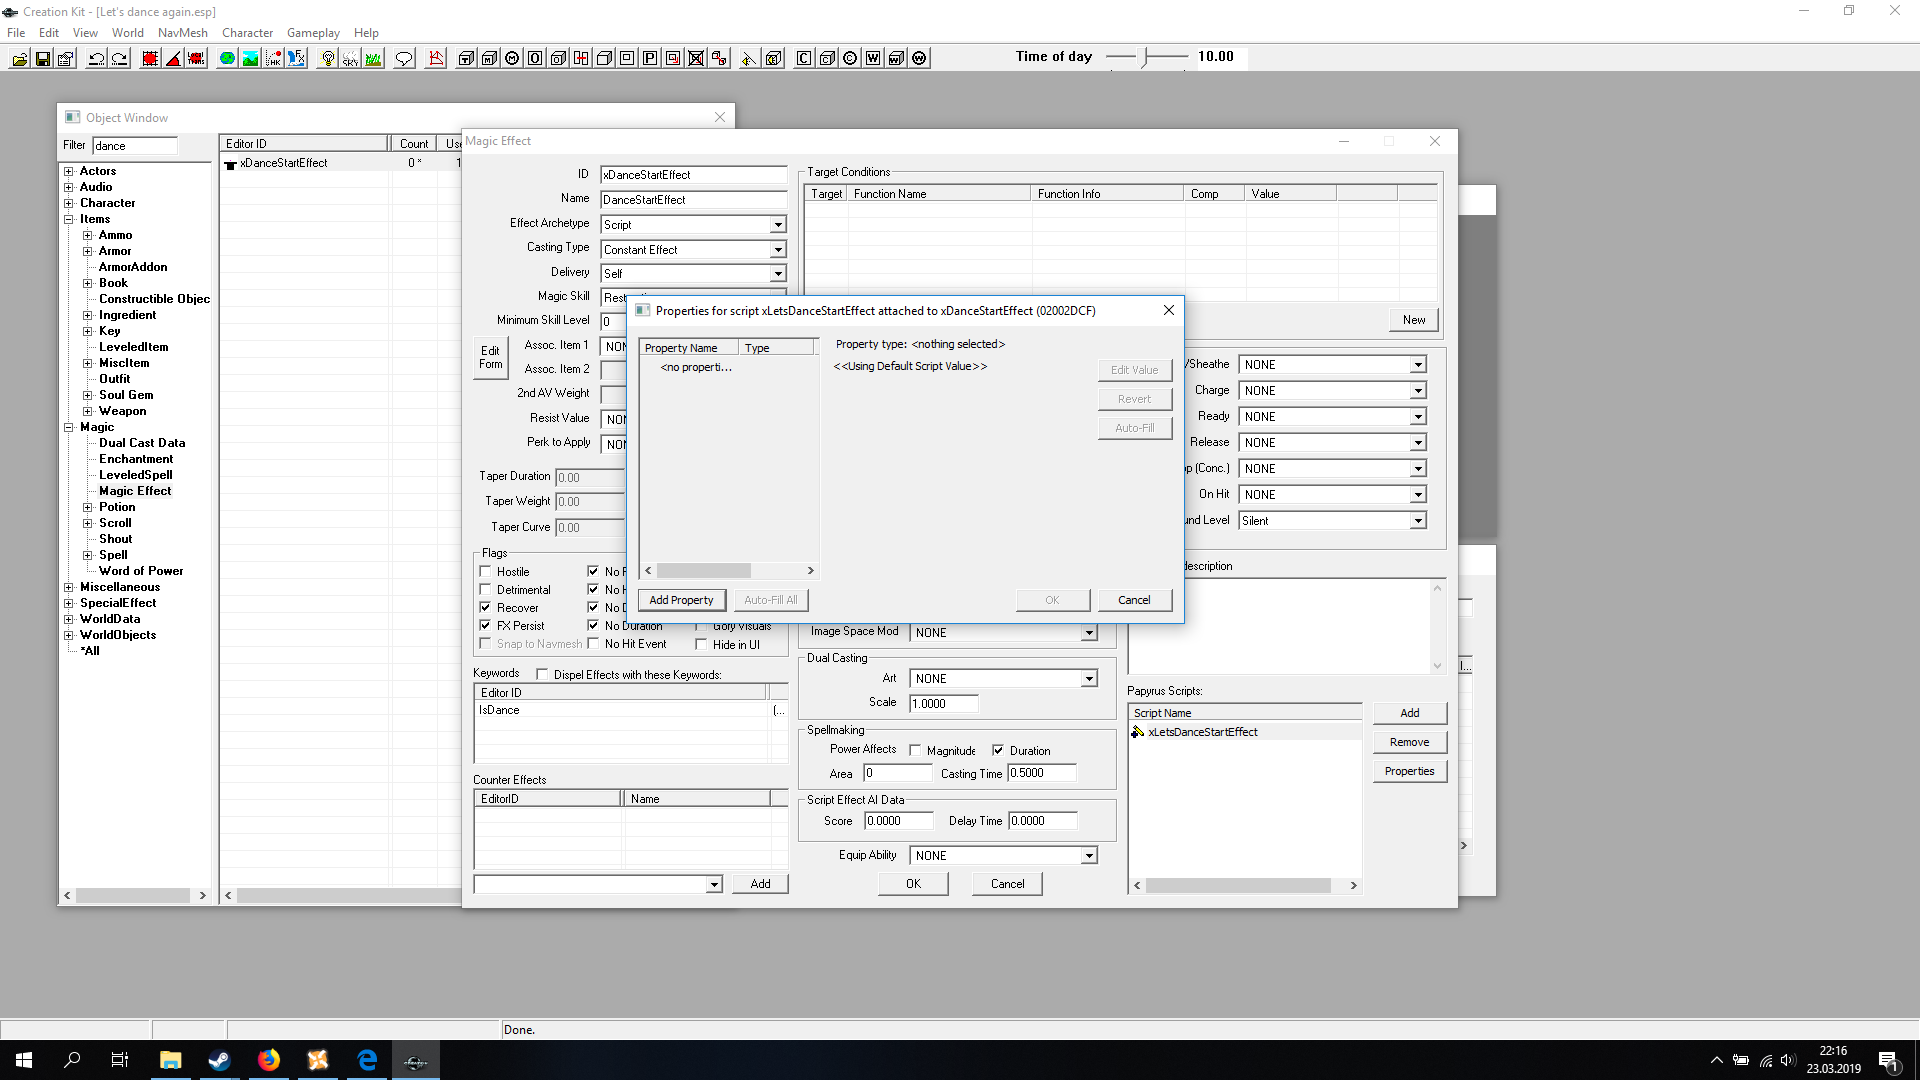Click the HK havok toolbar icon
This screenshot has height=1080, width=1920.
click(x=273, y=58)
